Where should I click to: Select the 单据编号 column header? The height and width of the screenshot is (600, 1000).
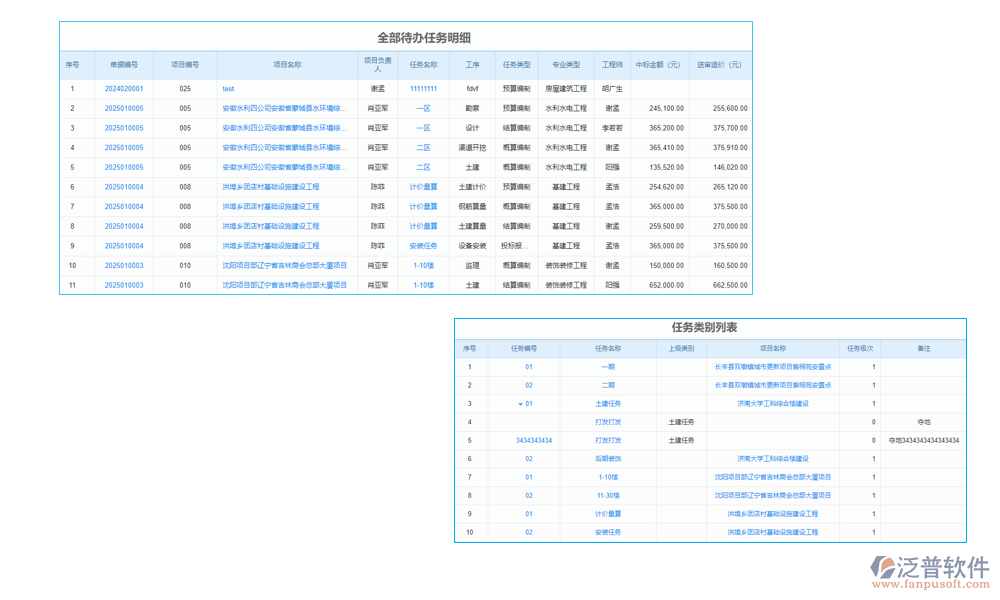pyautogui.click(x=124, y=65)
